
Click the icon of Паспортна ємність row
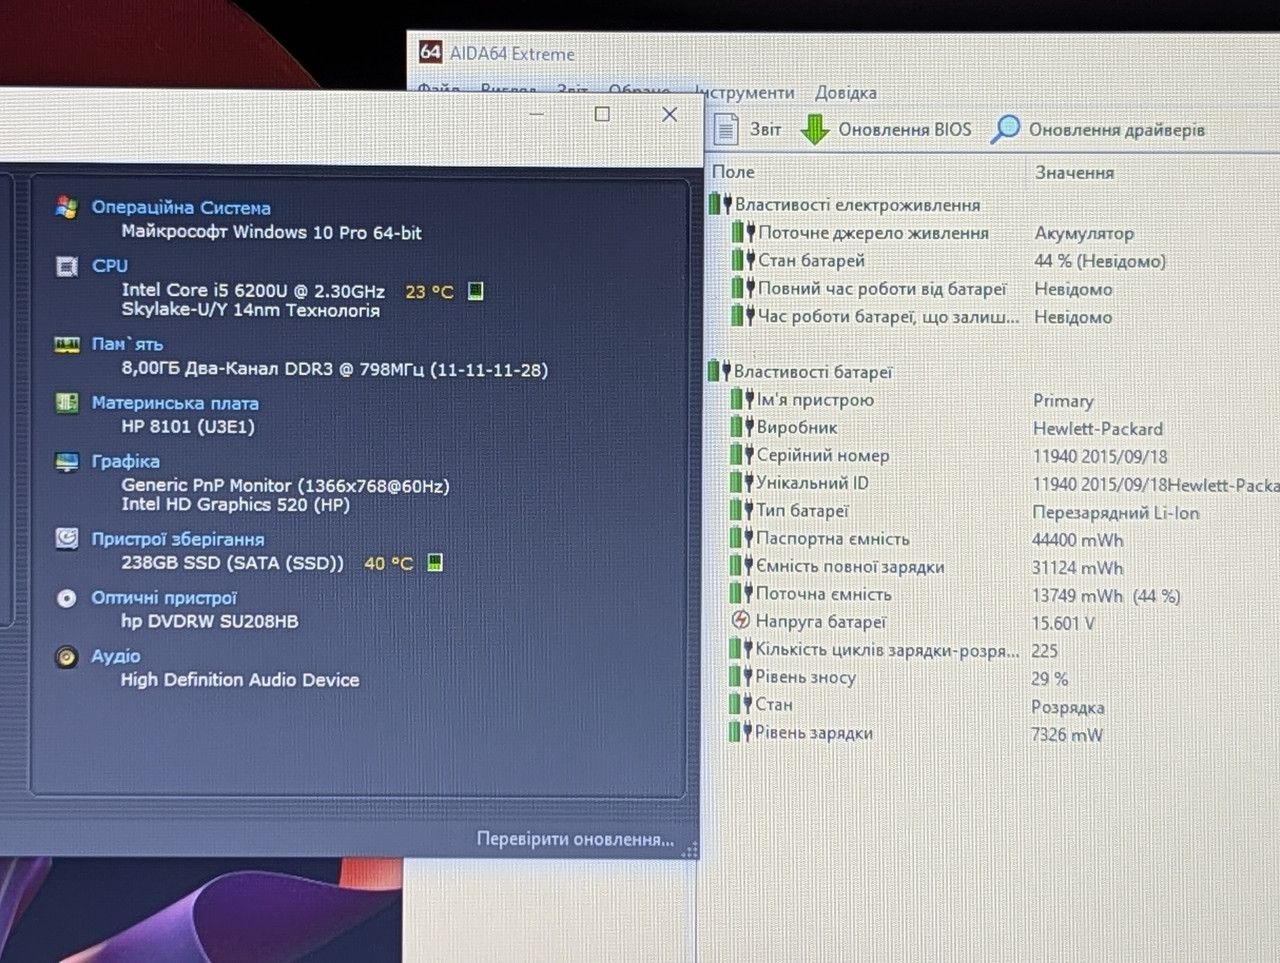pos(741,538)
